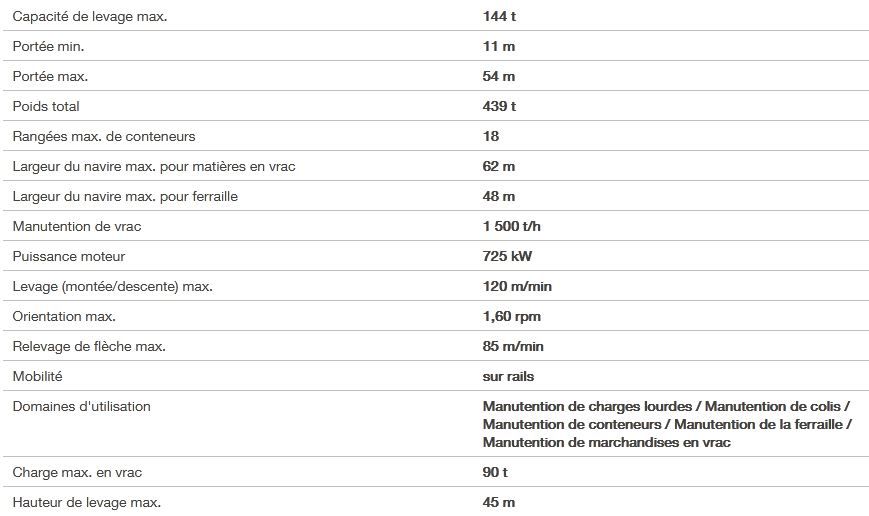
Task: Click the 'sur rails' mobility value
Action: pyautogui.click(x=508, y=377)
